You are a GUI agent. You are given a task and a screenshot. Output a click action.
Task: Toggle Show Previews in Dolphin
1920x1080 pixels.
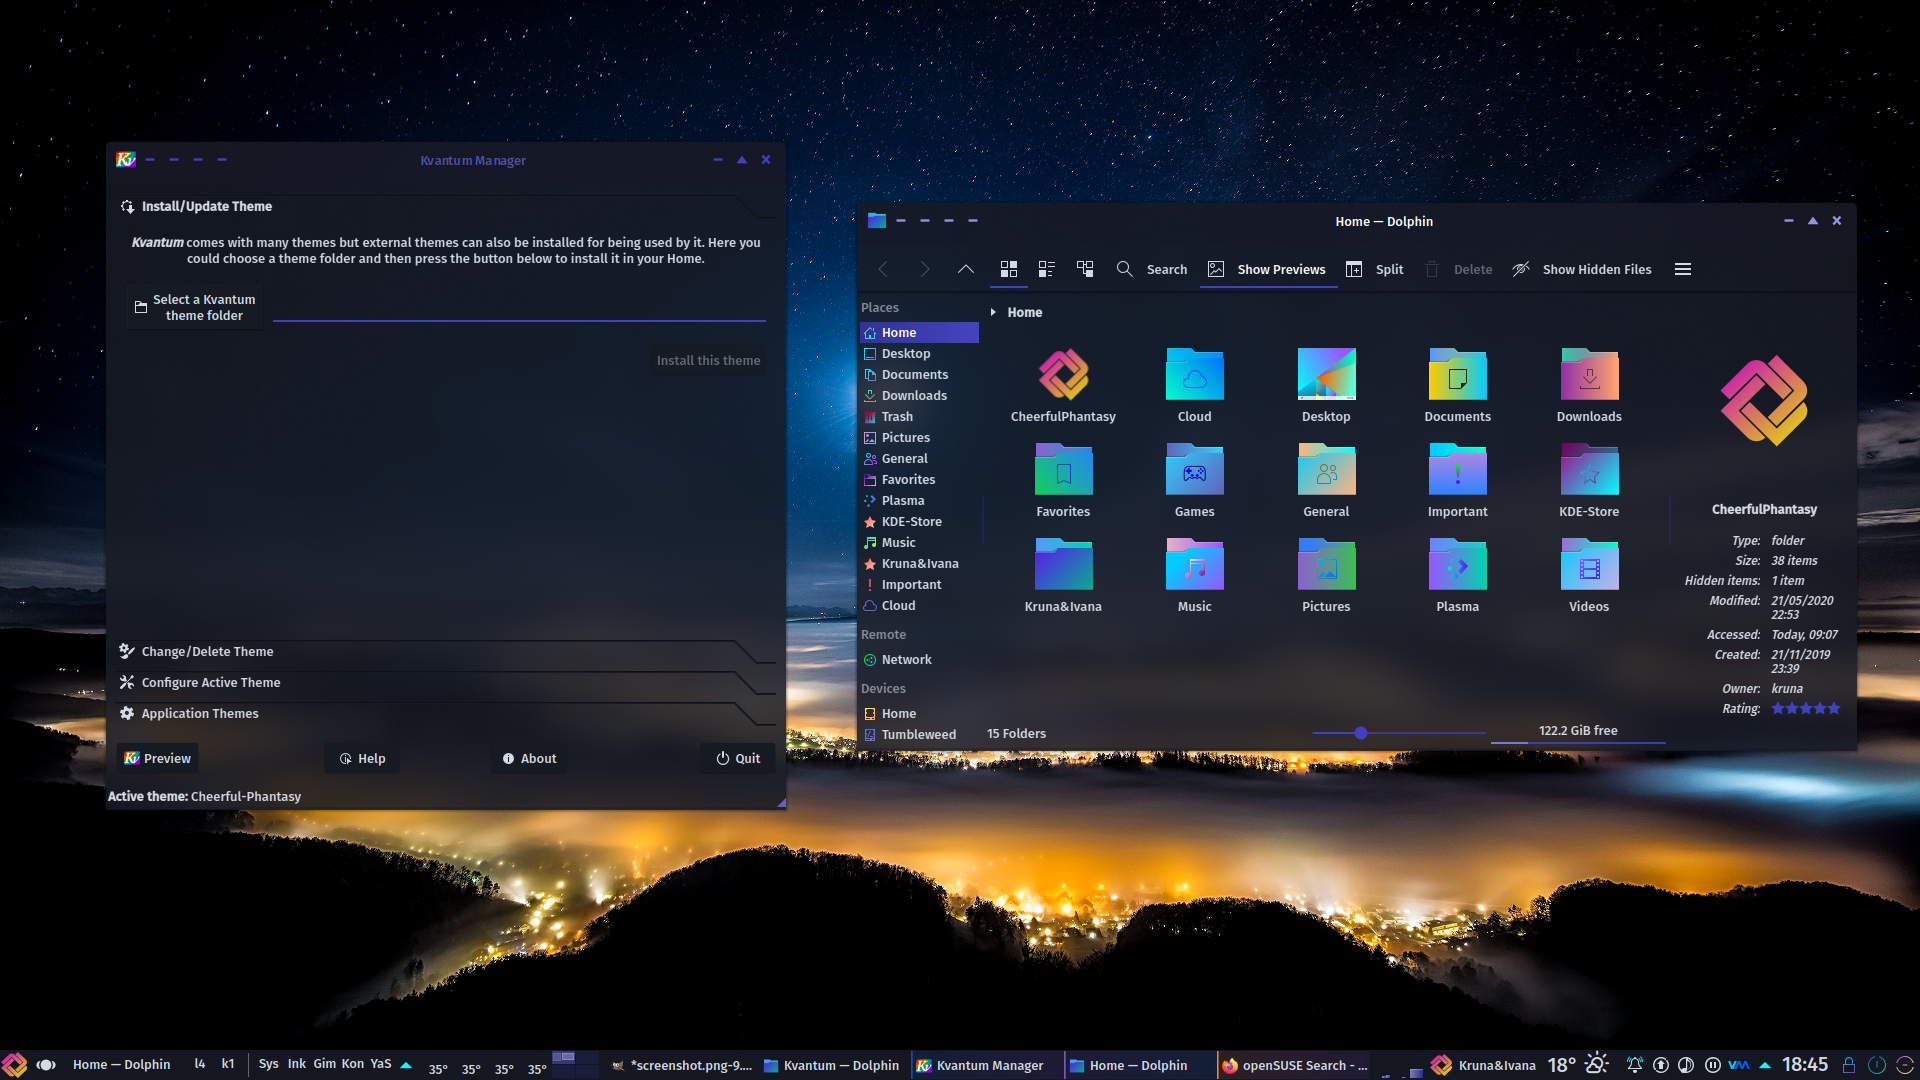pyautogui.click(x=1267, y=269)
